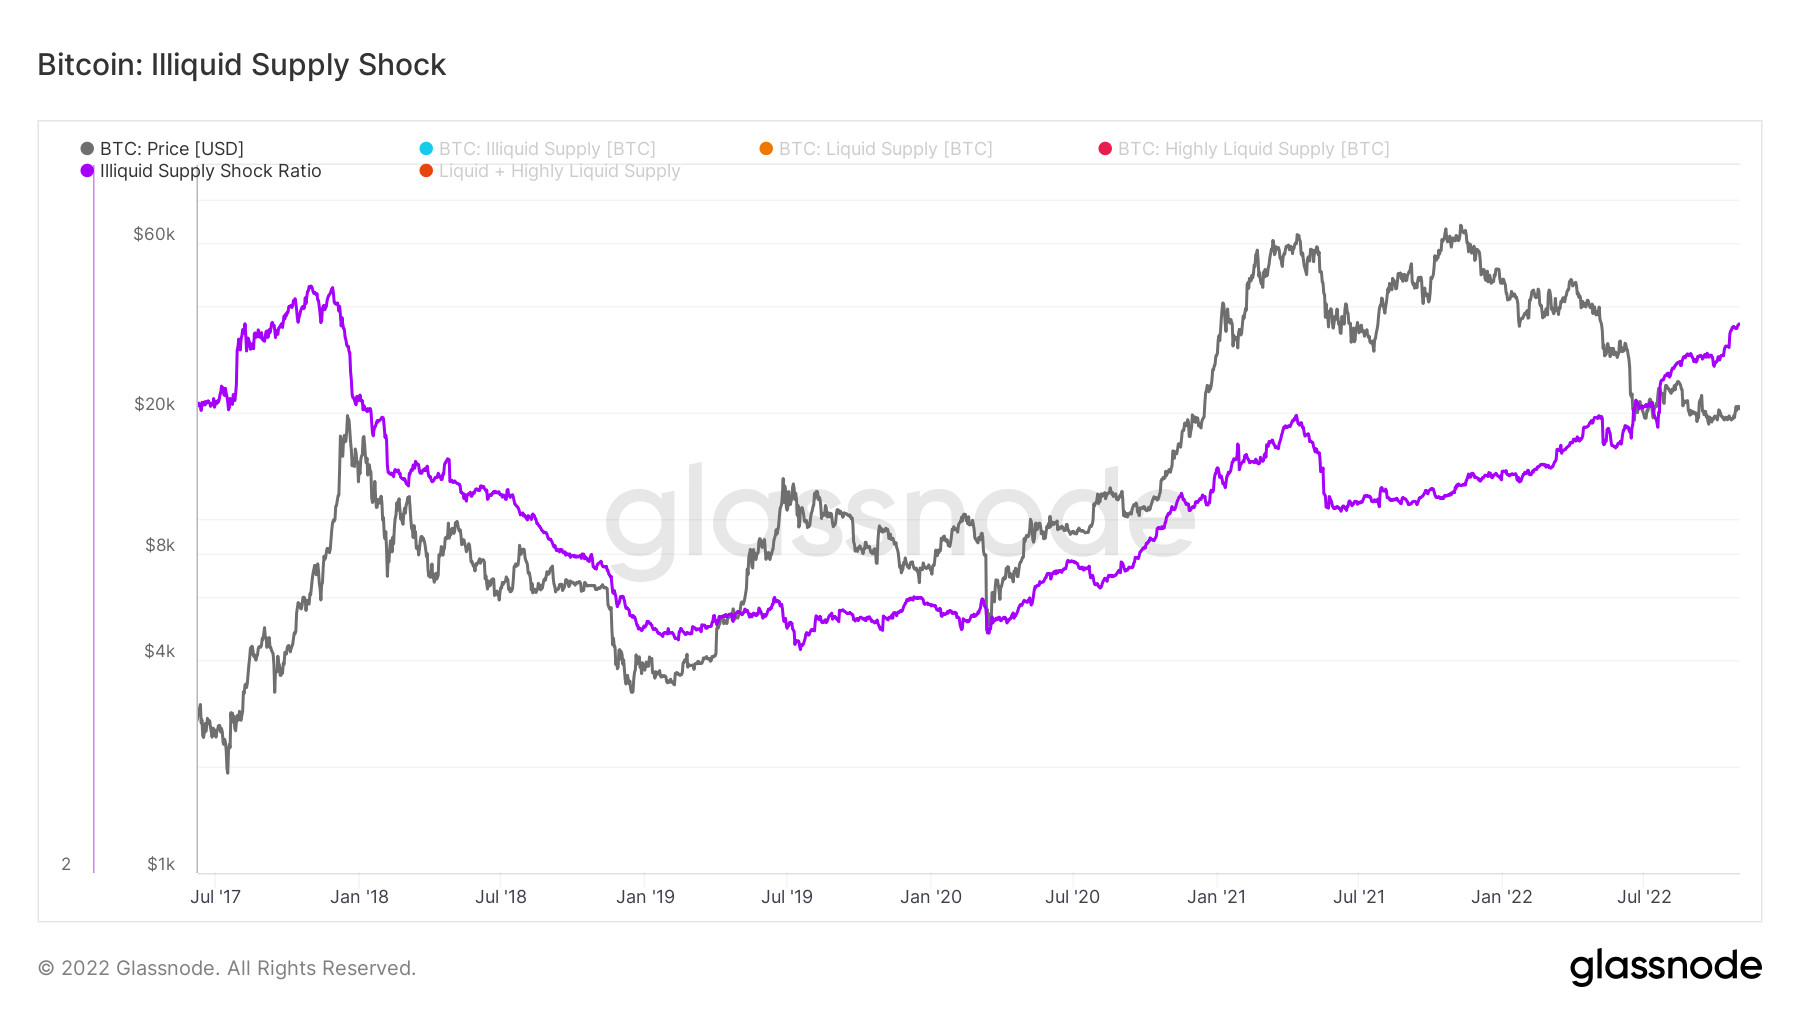Click the $60k price axis label

[x=154, y=235]
